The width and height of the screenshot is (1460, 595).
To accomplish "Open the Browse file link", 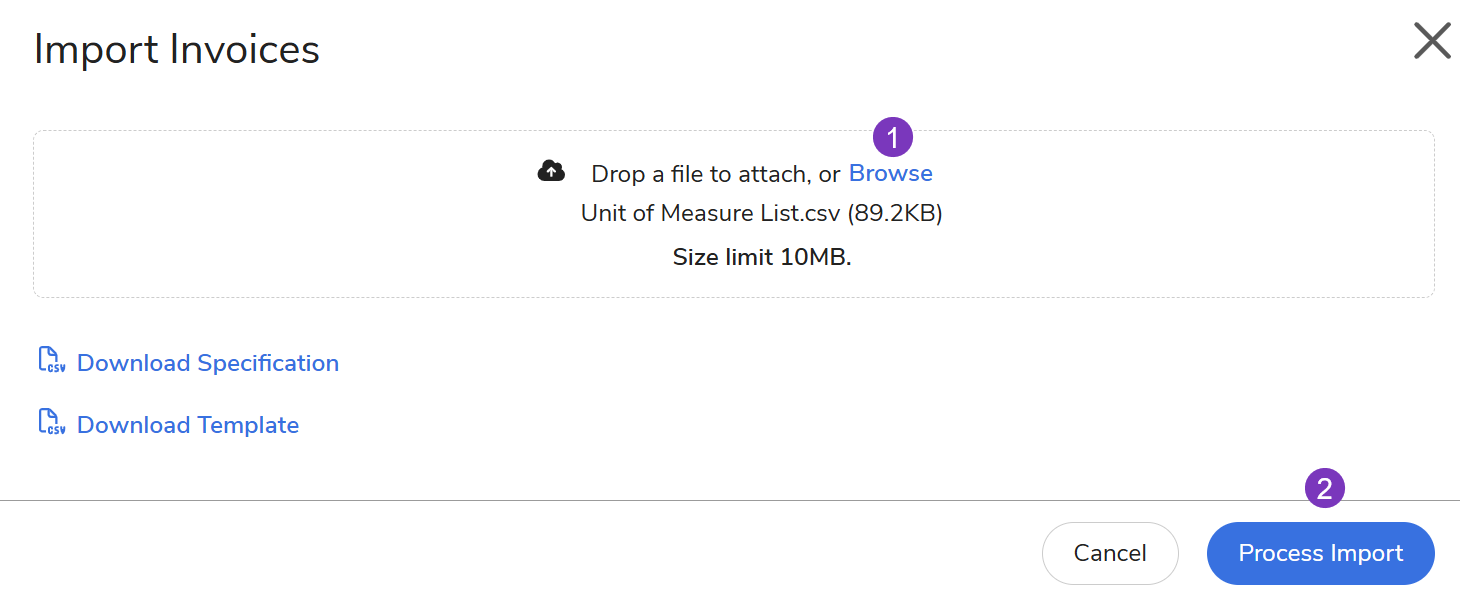I will [890, 173].
